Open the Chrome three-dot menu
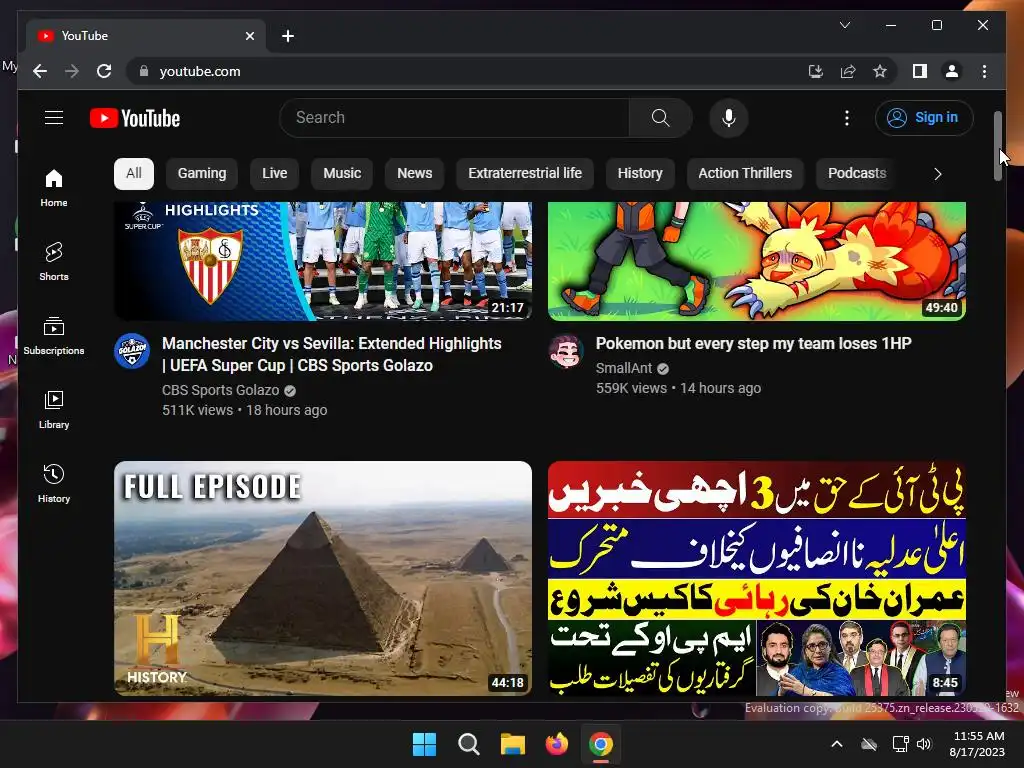 coord(984,71)
